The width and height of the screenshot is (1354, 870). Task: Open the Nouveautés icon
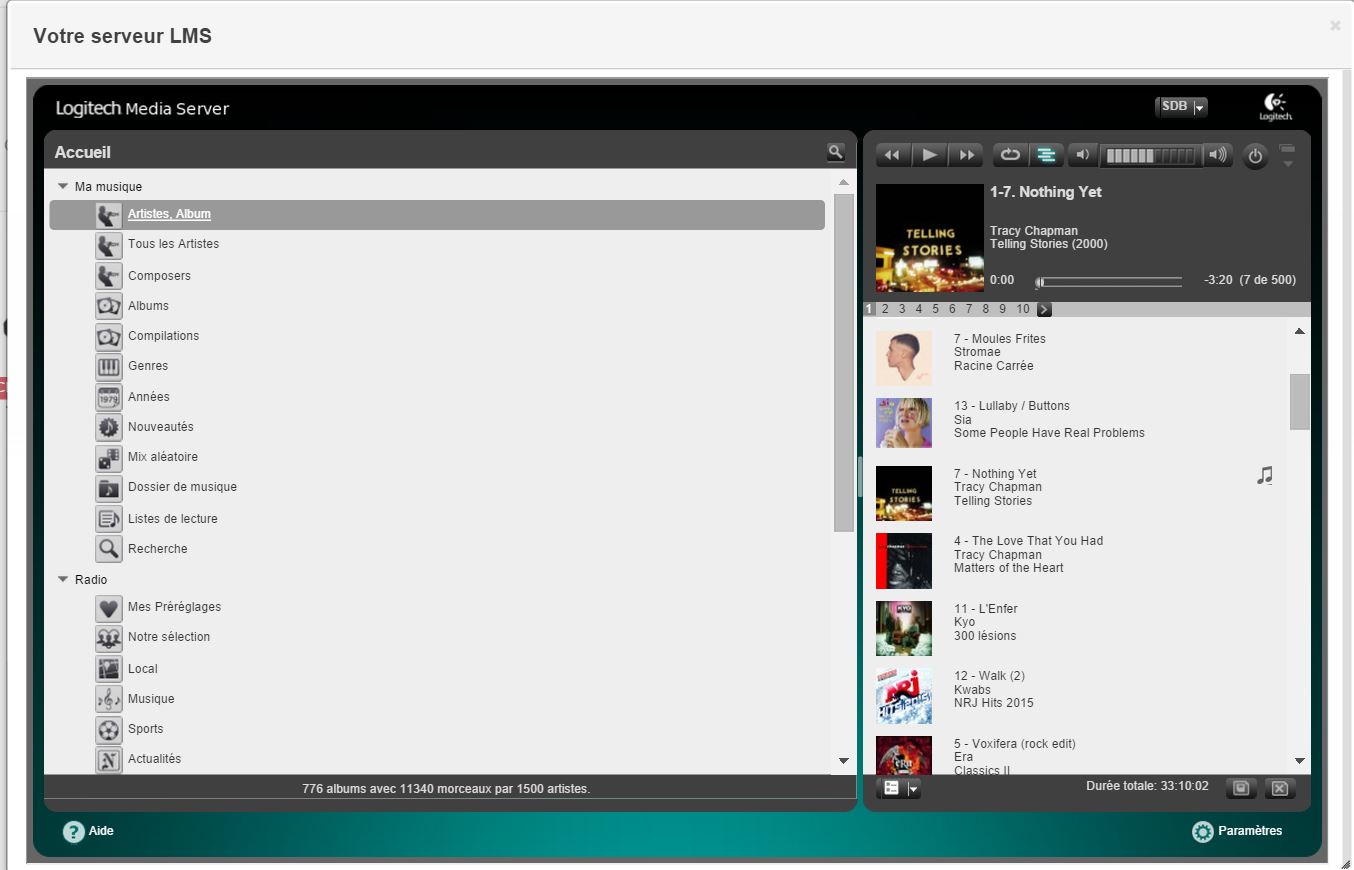pos(109,427)
